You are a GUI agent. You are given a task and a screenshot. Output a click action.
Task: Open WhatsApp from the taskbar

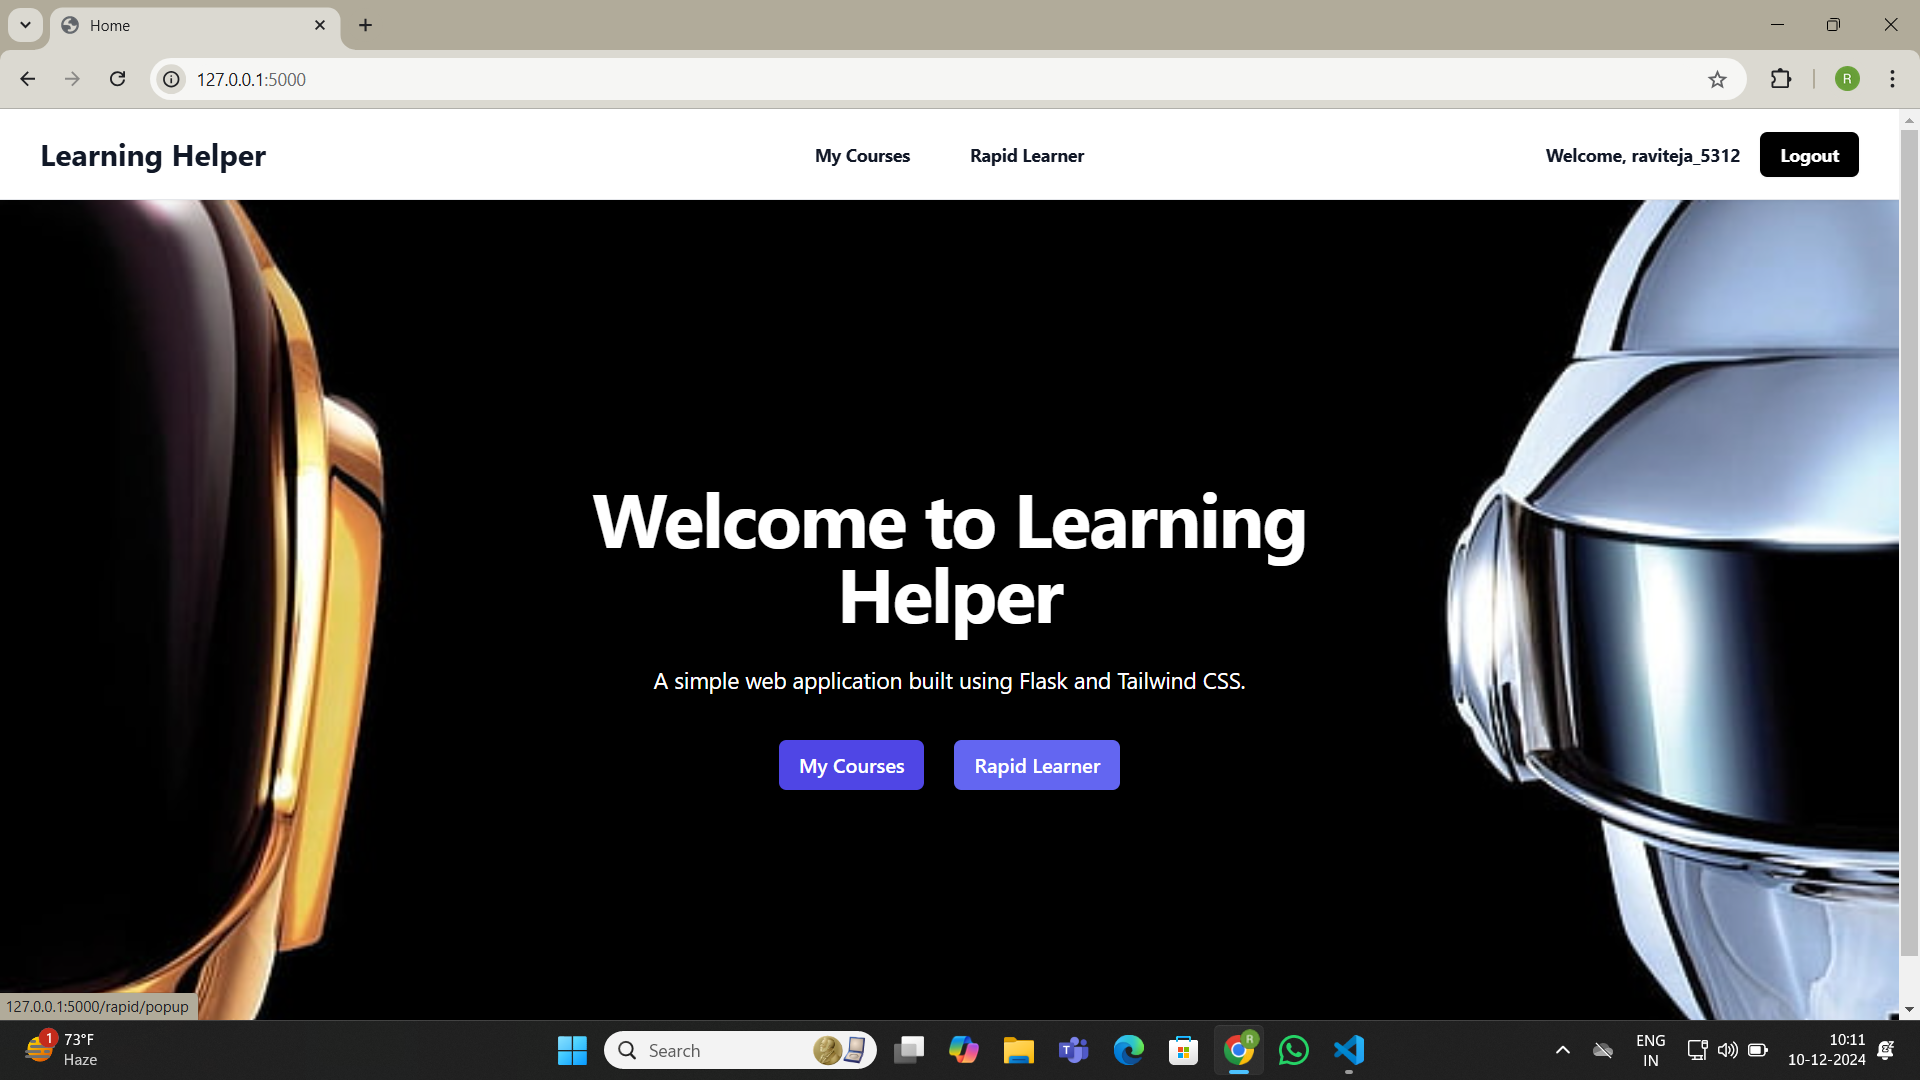coord(1293,1050)
